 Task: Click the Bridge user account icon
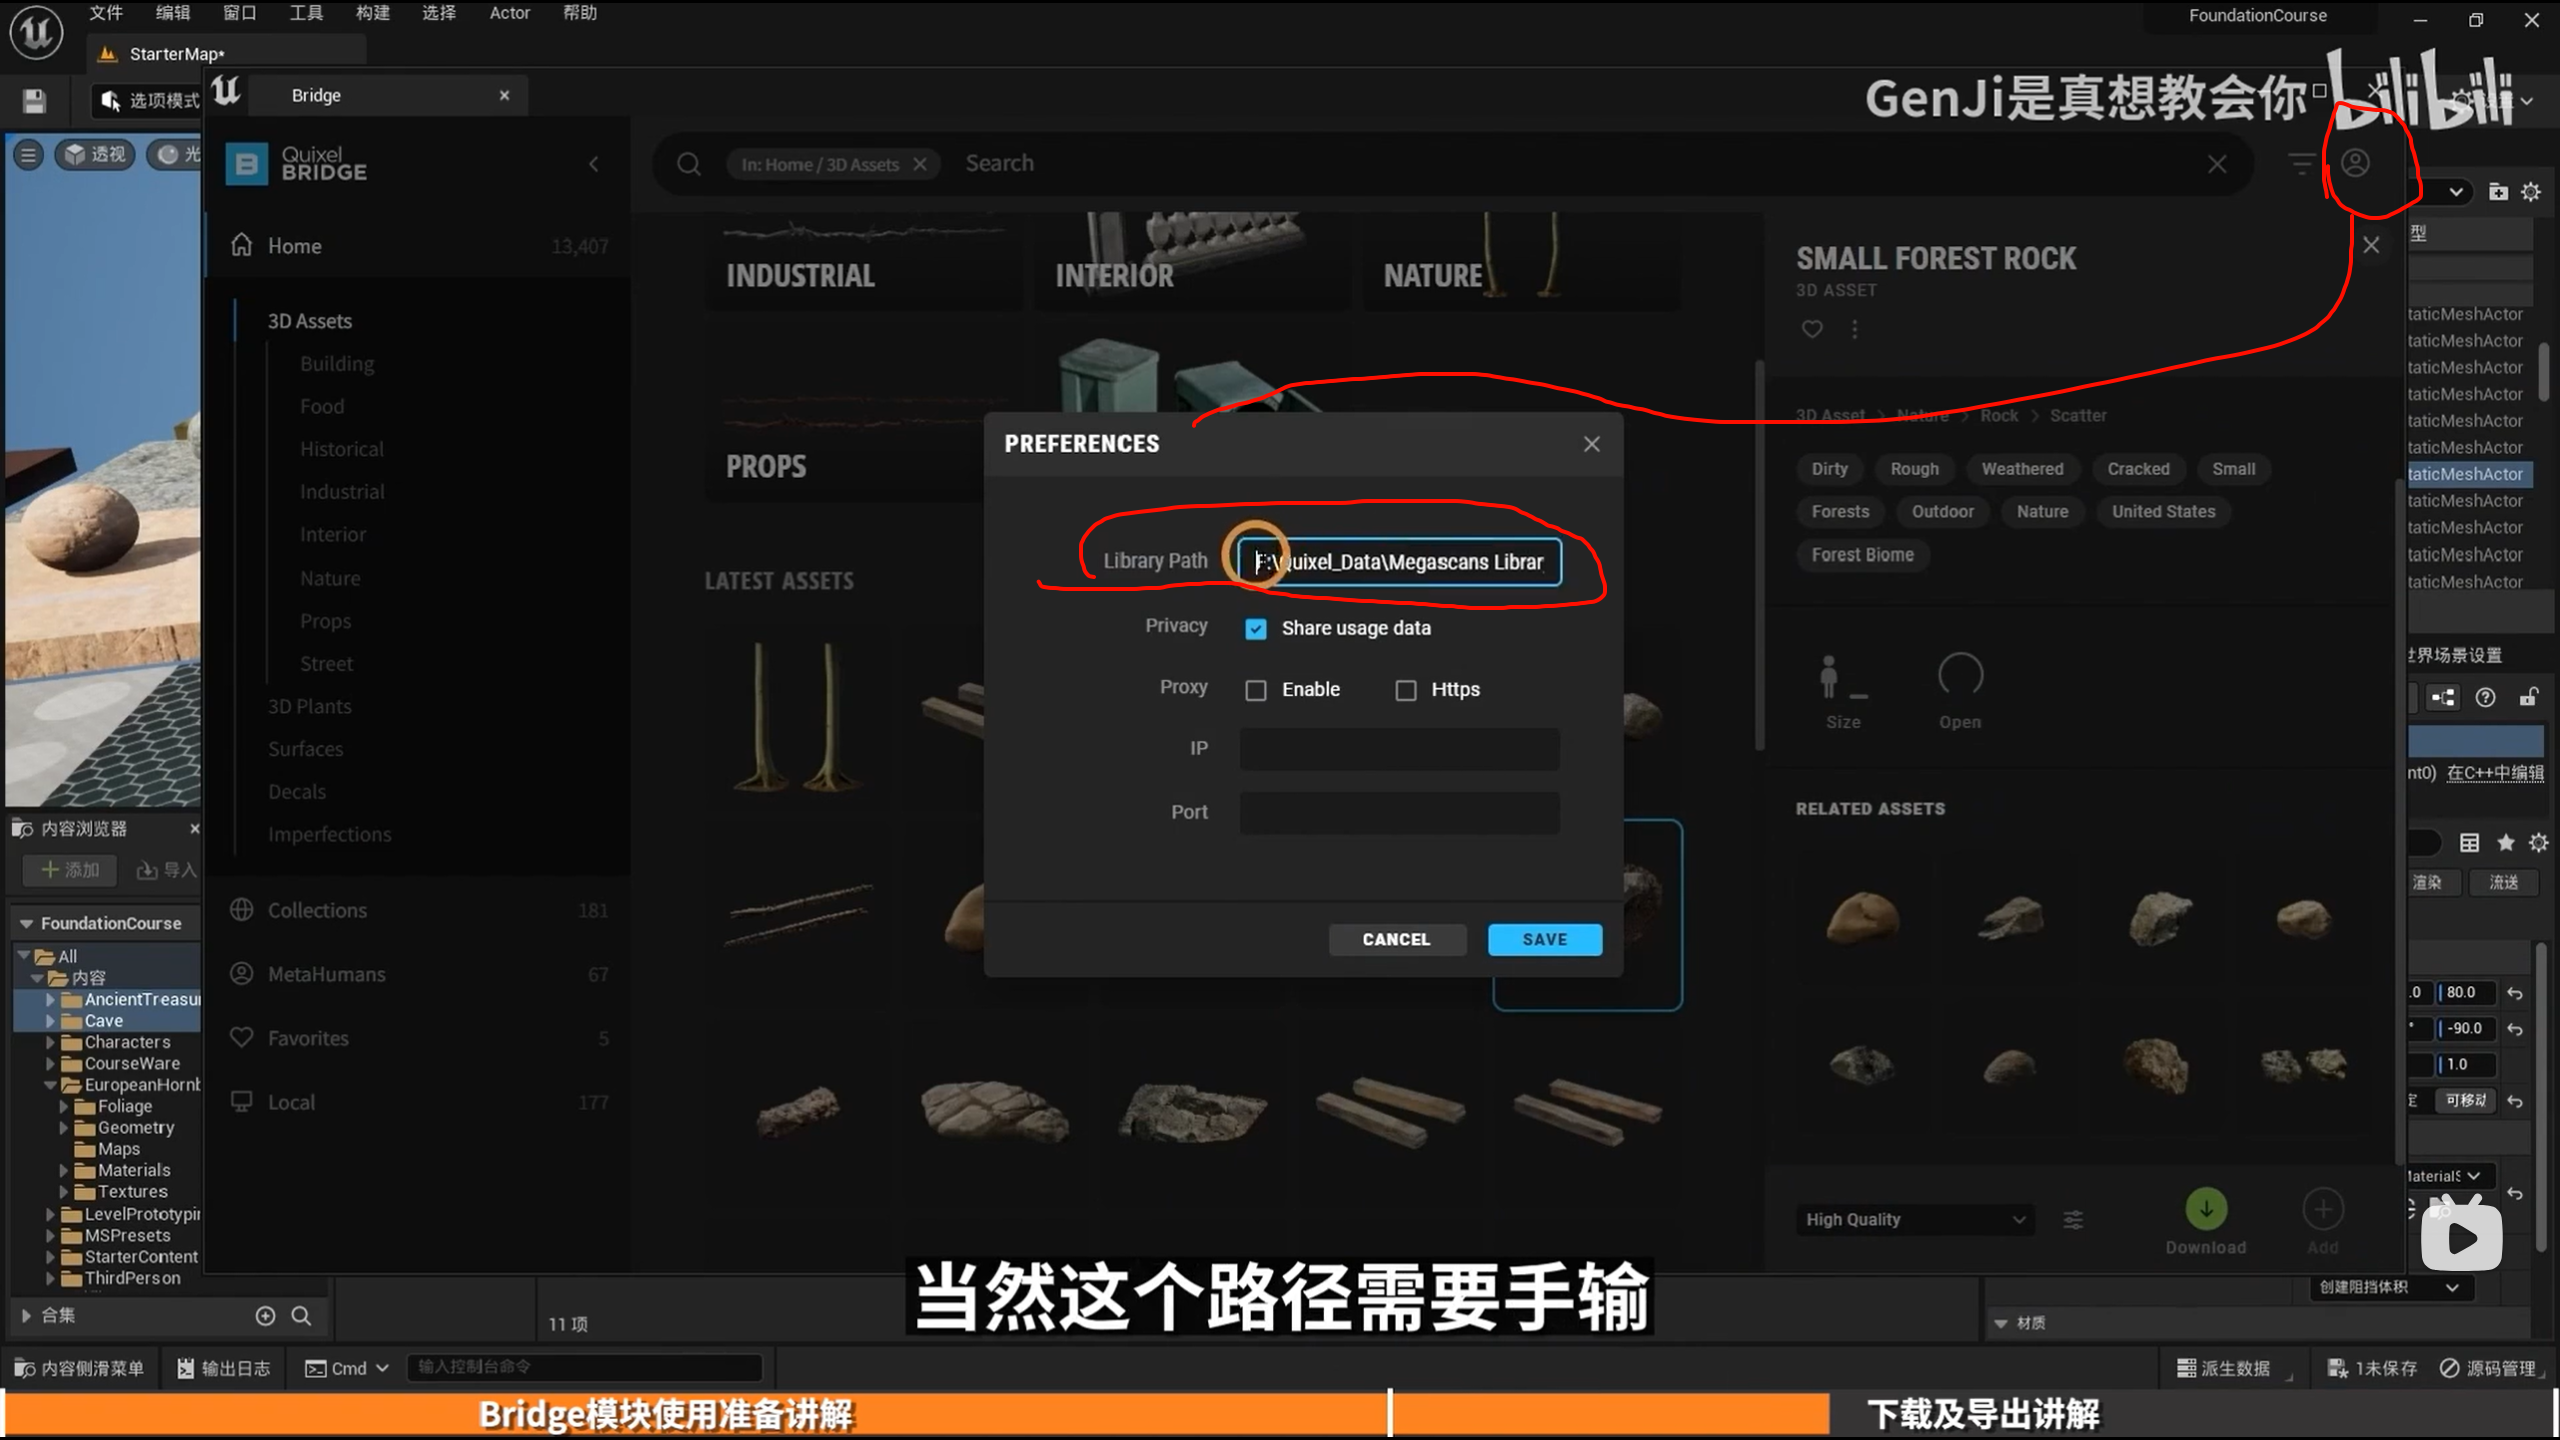2354,163
